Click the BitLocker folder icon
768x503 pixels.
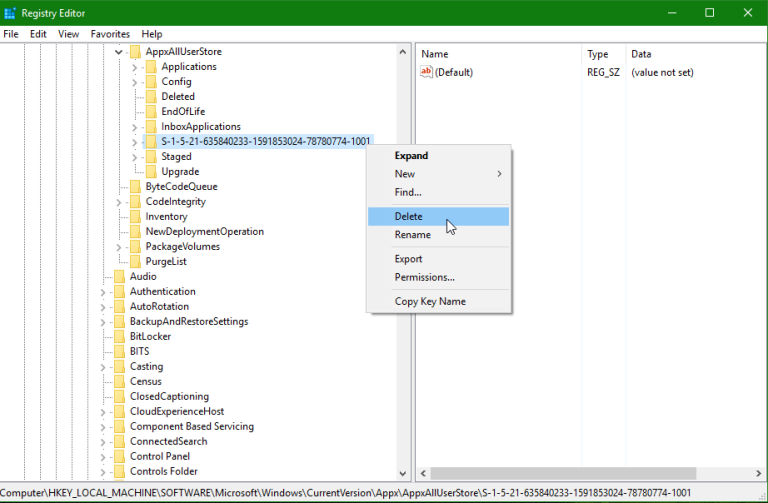tap(119, 337)
